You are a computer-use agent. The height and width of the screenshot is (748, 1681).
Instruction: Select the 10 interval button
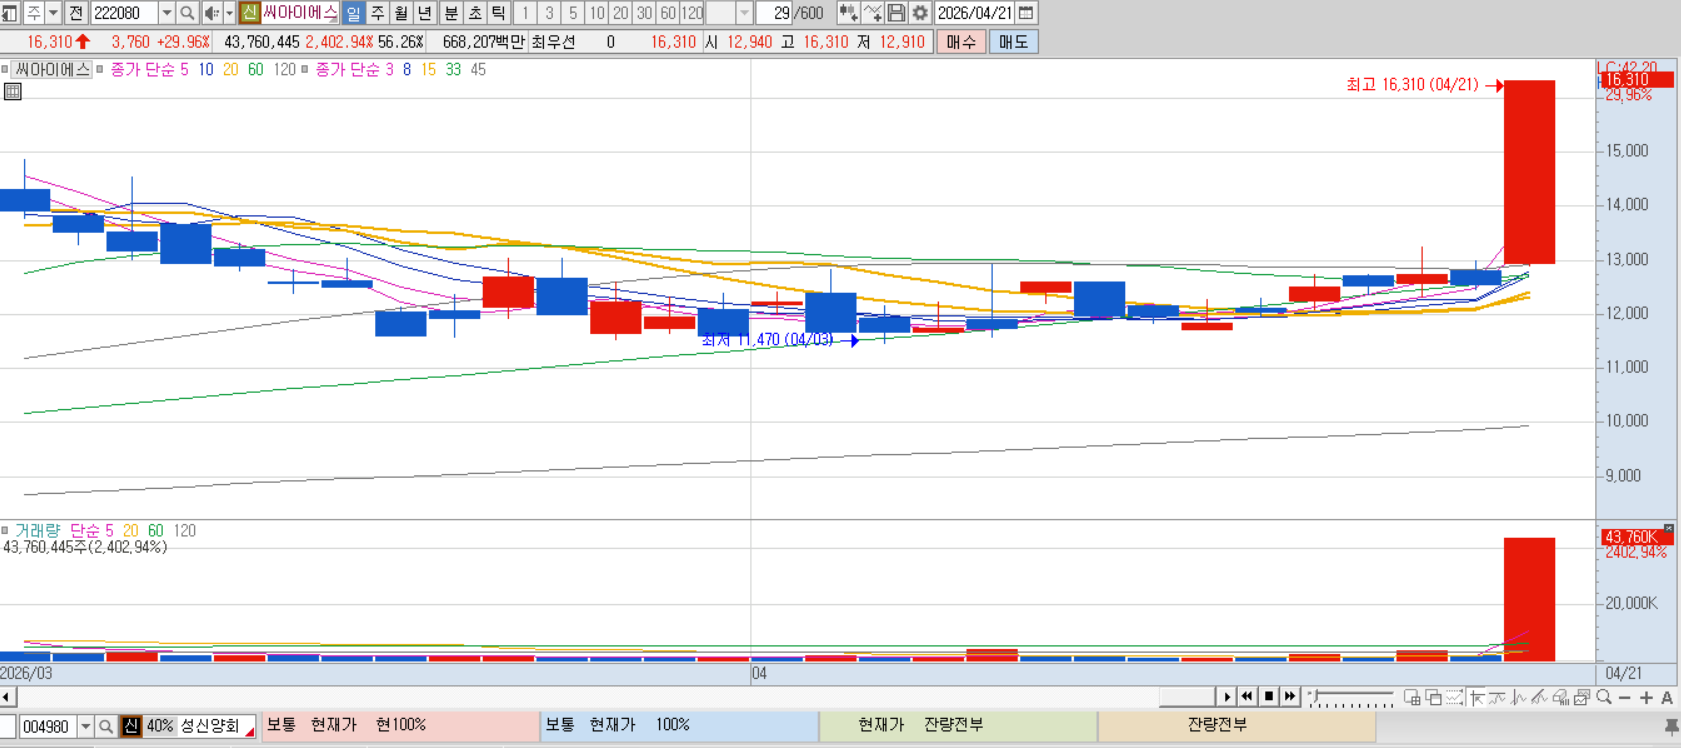[x=597, y=13]
